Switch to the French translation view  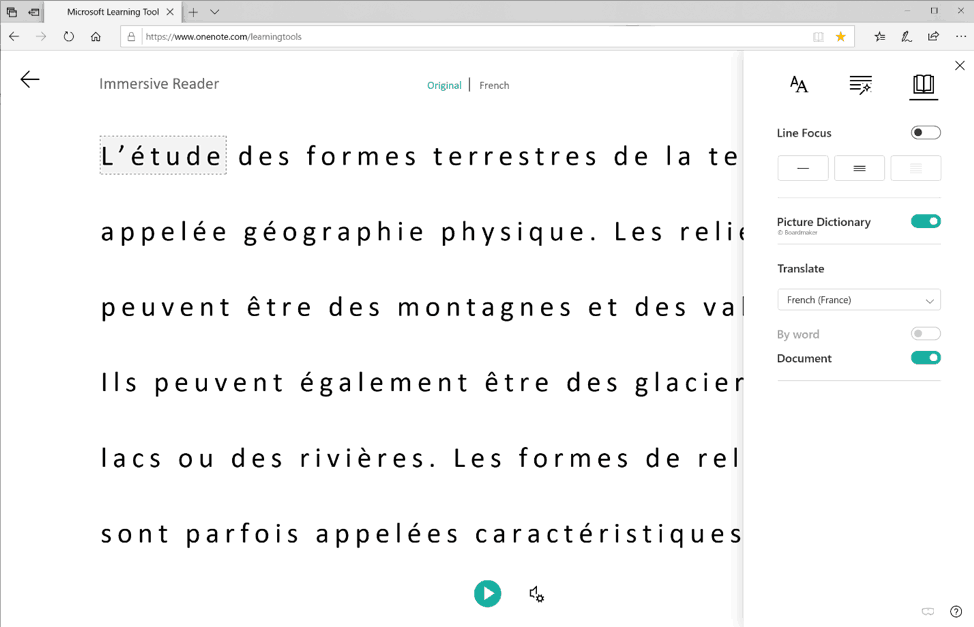[494, 86]
